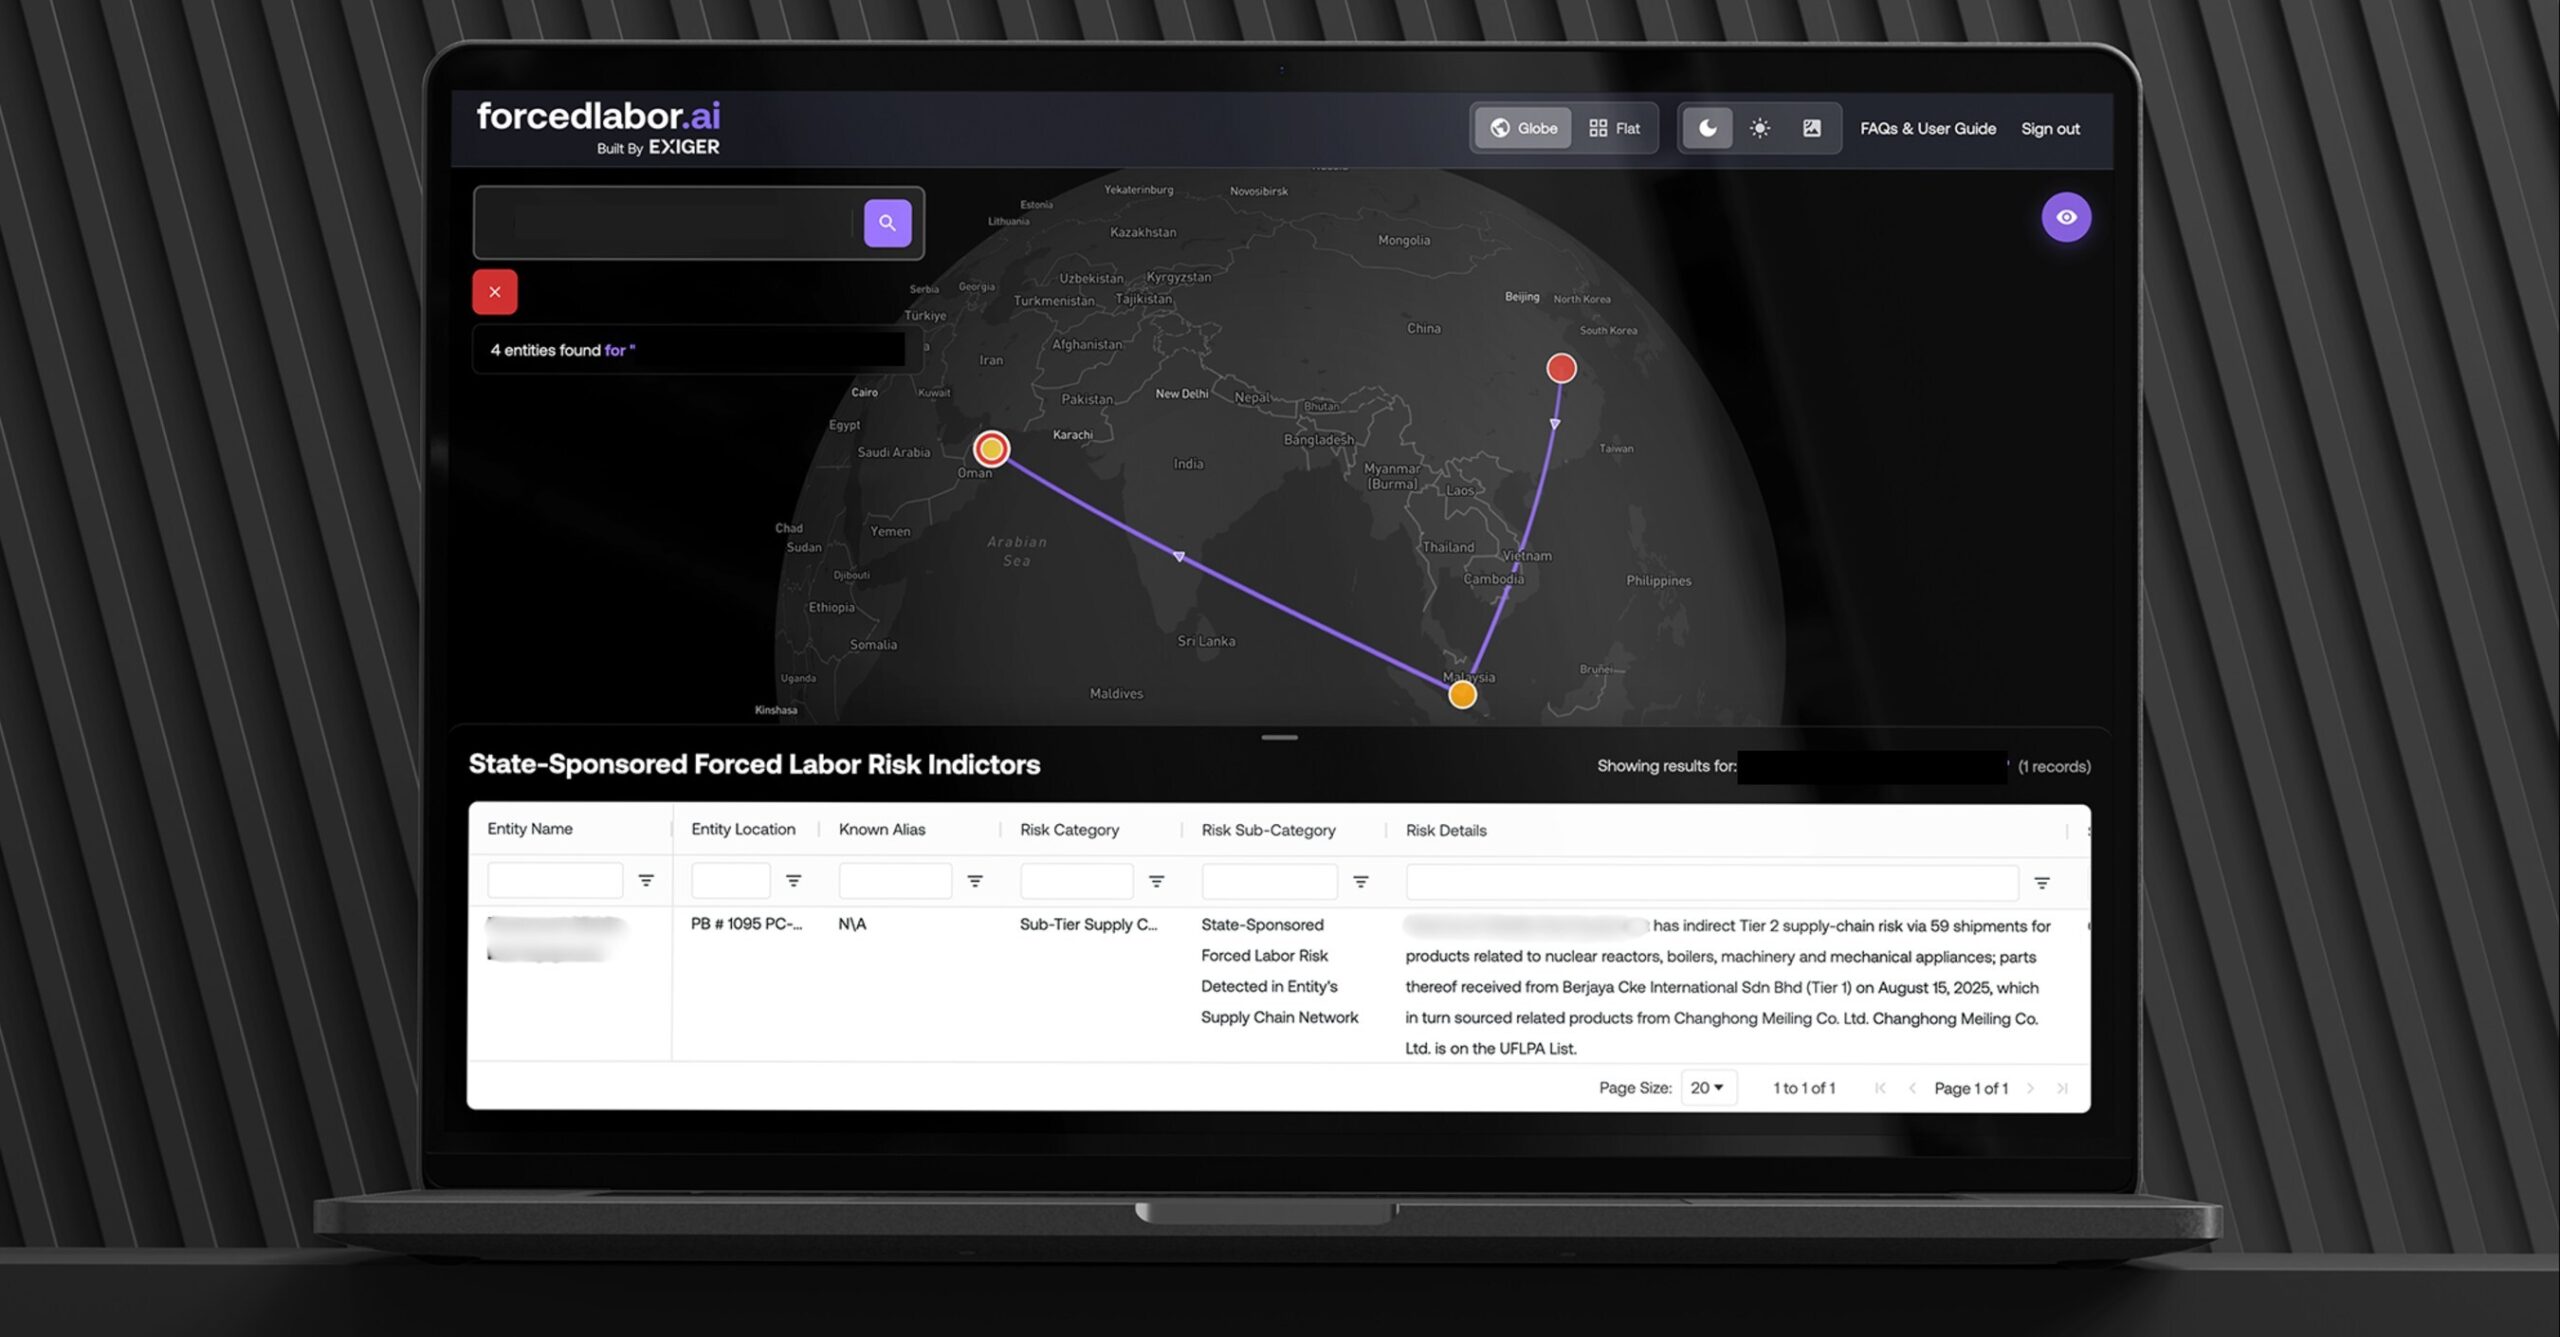Open FAQs & User Guide
The height and width of the screenshot is (1337, 2560).
point(1927,128)
